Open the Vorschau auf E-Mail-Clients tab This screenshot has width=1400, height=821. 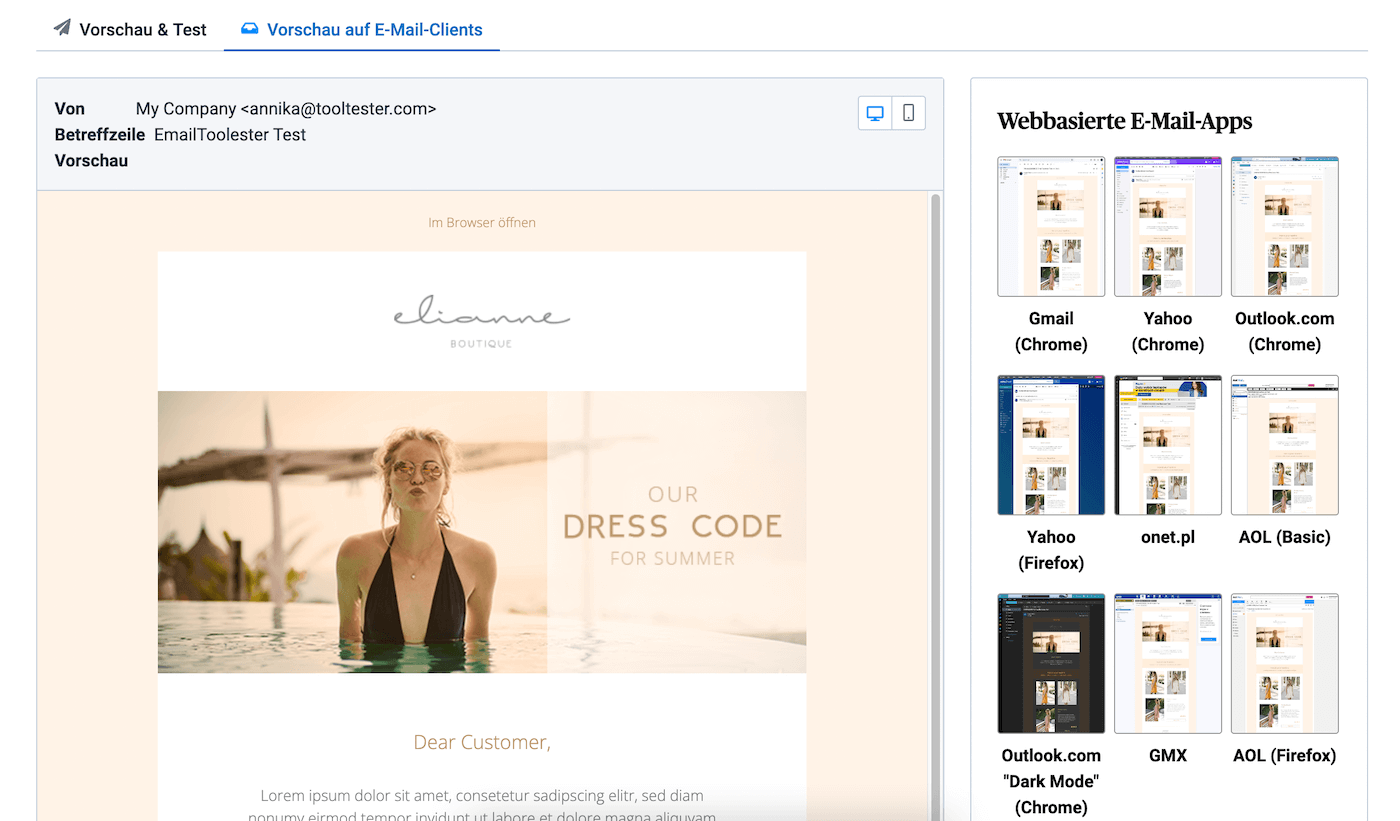(362, 29)
